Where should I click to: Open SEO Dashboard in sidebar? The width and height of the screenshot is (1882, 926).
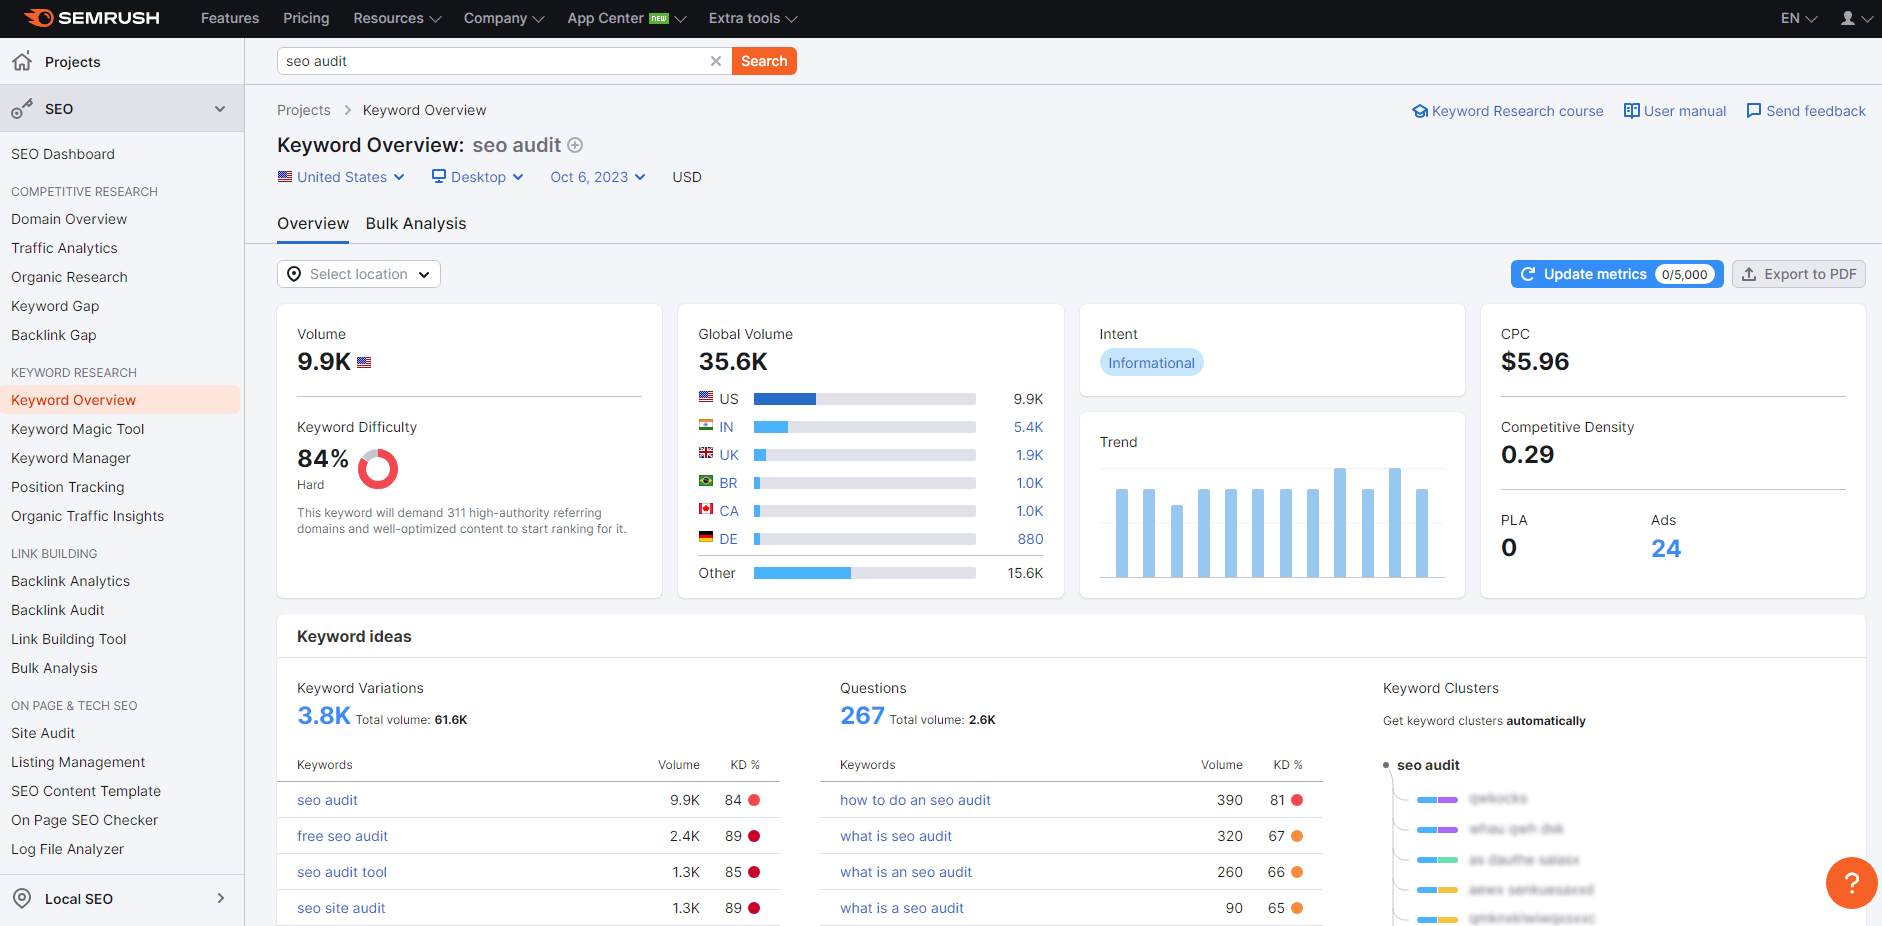(63, 154)
